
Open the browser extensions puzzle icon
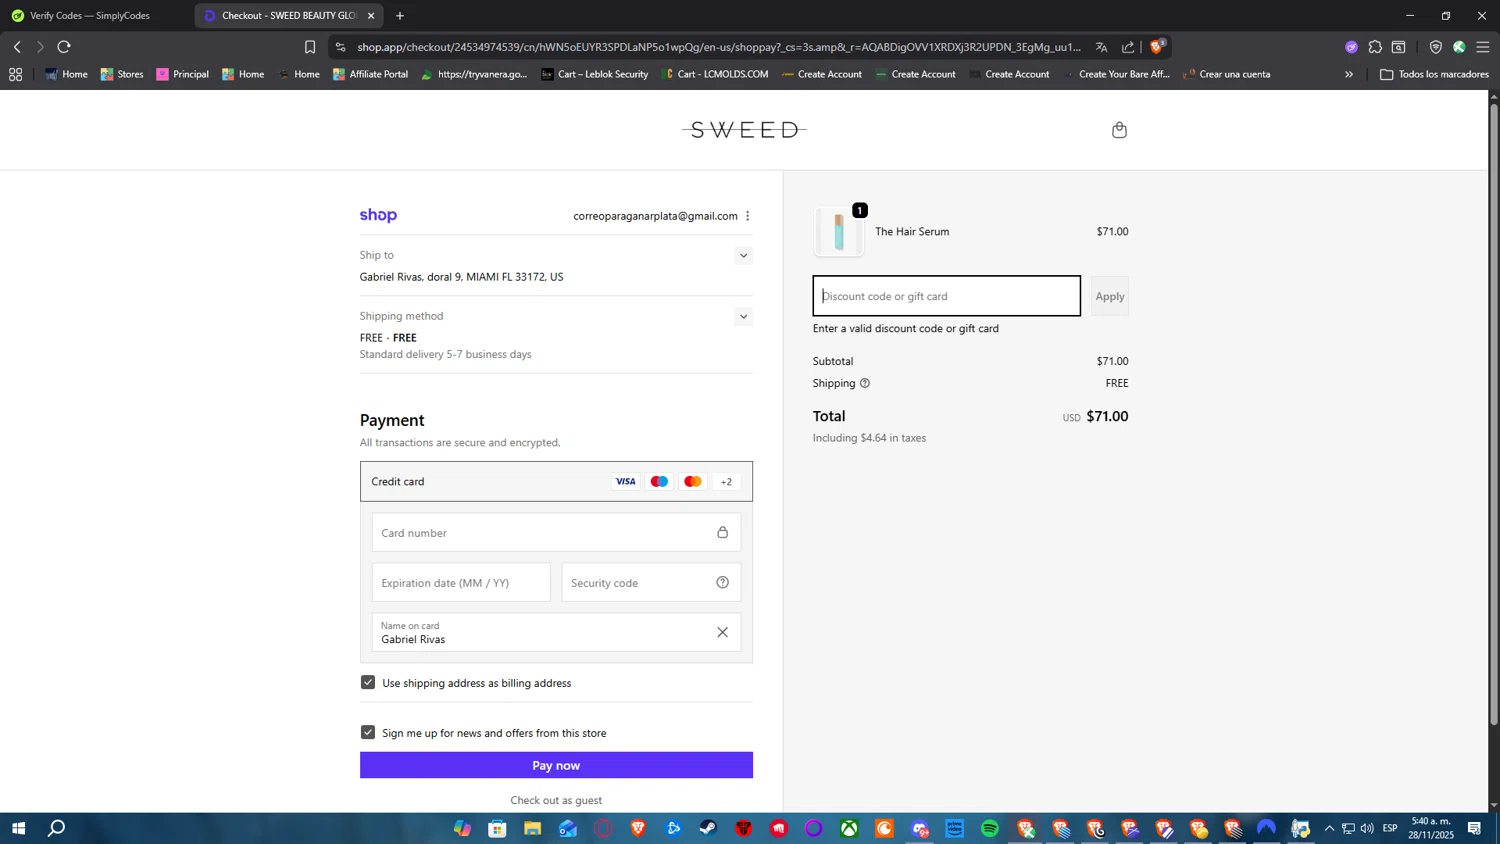[1375, 47]
